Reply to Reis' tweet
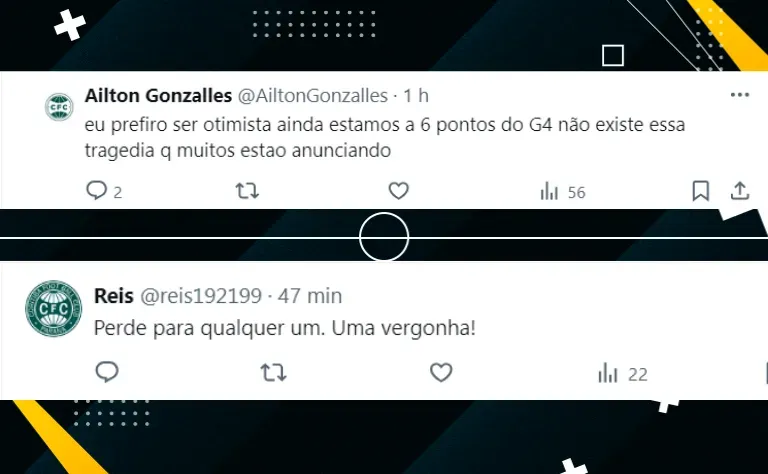Image resolution: width=768 pixels, height=474 pixels. click(107, 372)
